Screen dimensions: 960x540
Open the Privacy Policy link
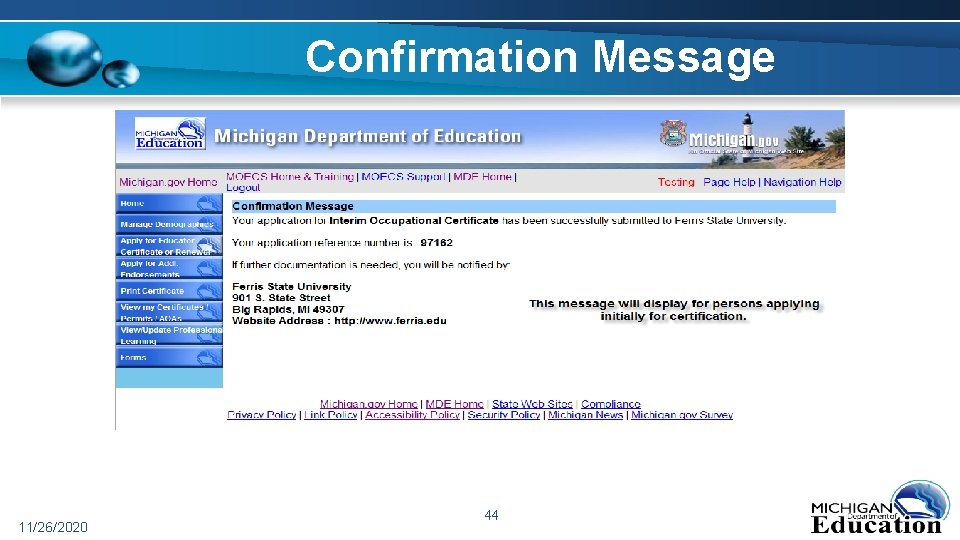point(261,414)
